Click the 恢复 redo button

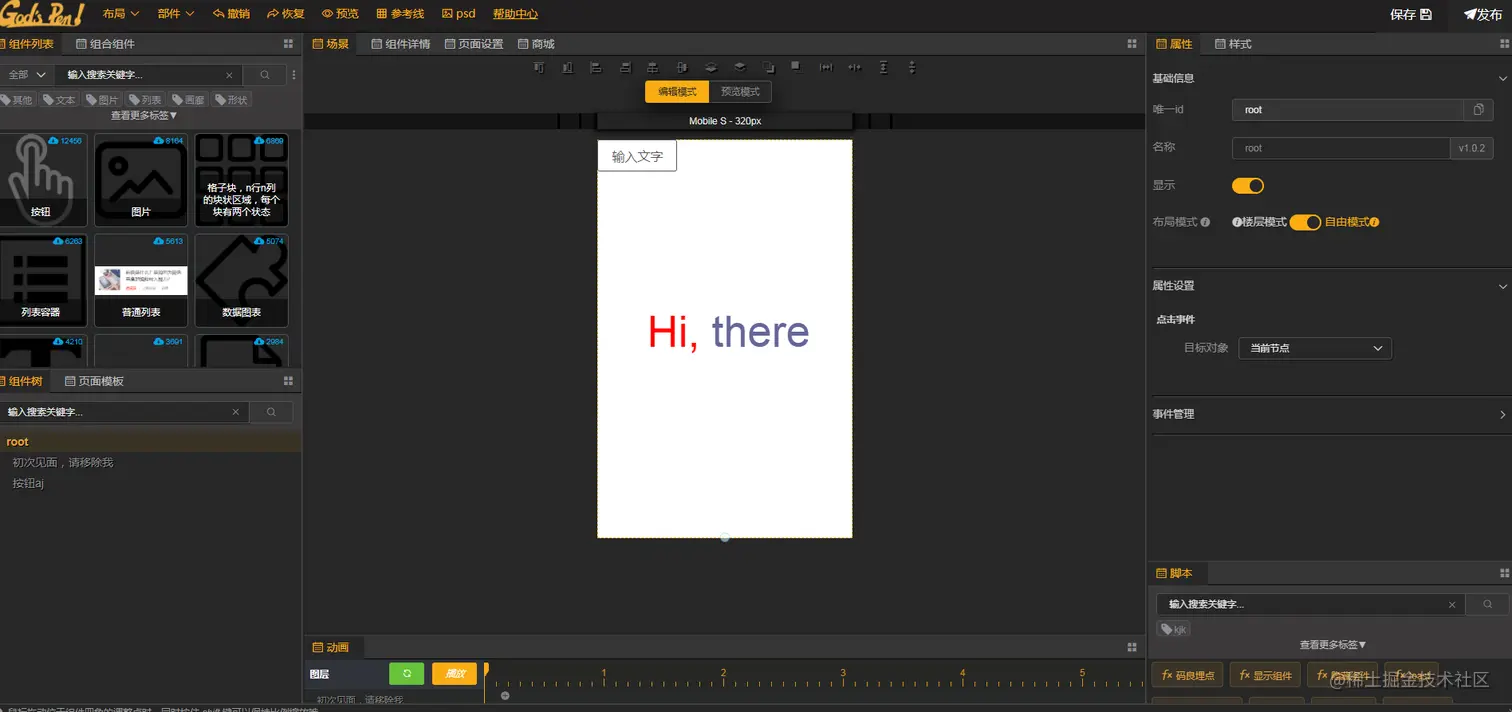tap(286, 14)
